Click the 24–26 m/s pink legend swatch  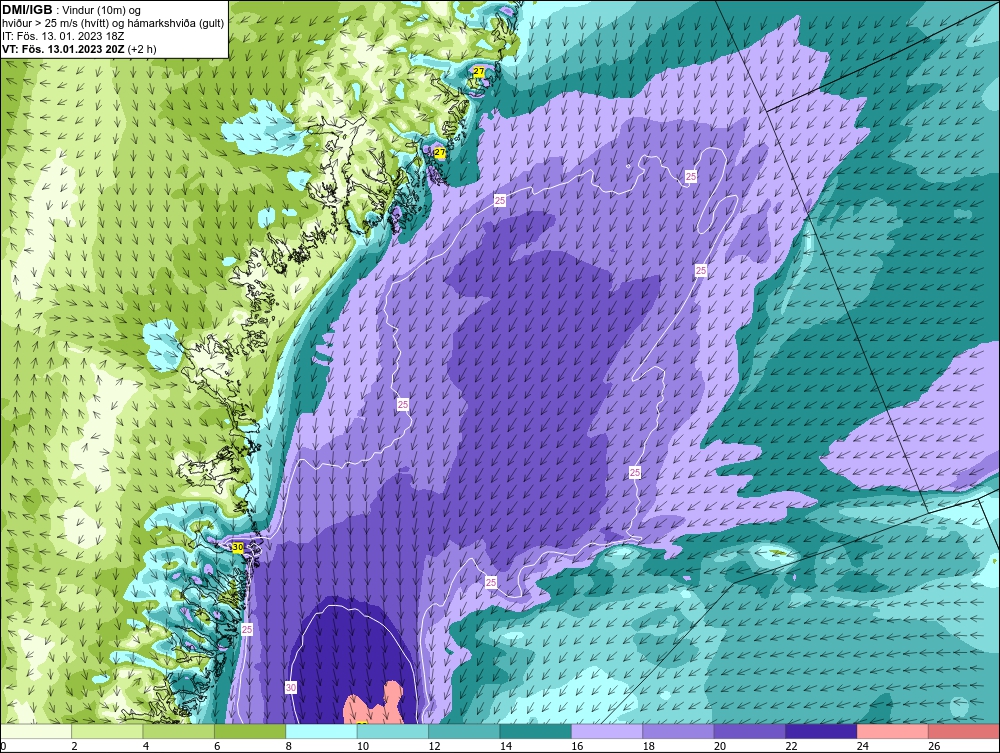[893, 731]
